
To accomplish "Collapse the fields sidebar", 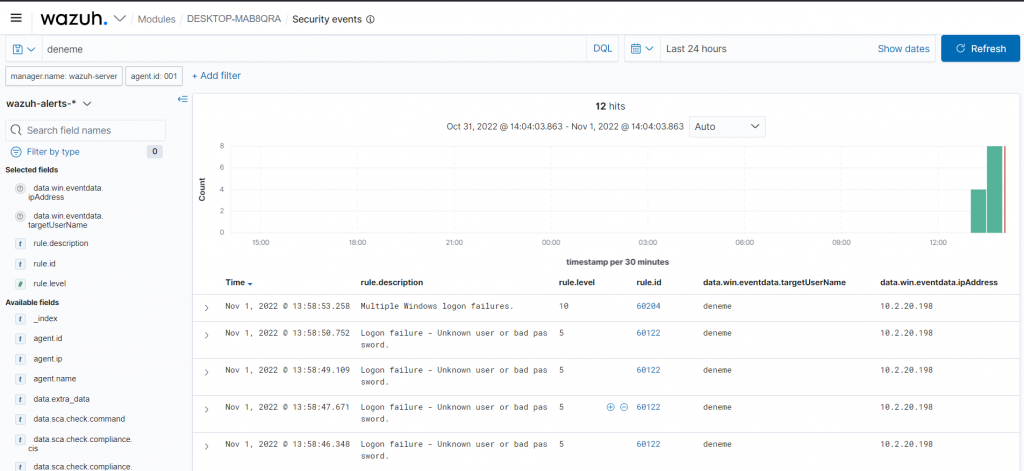I will coord(183,99).
